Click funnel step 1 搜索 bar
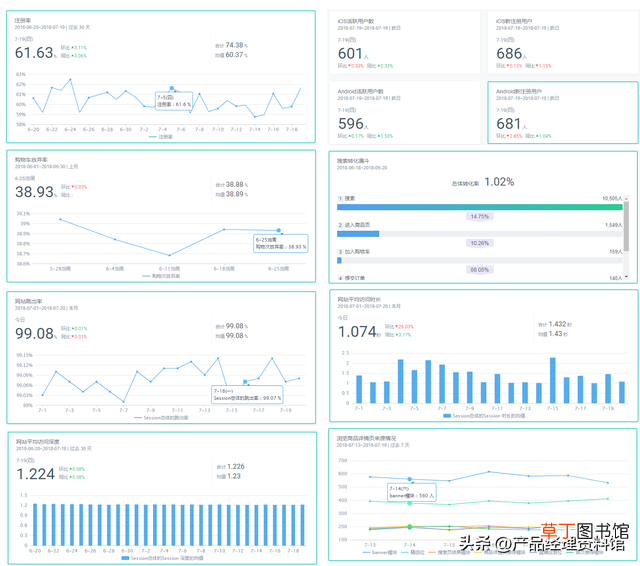The width and height of the screenshot is (640, 566). [480, 207]
